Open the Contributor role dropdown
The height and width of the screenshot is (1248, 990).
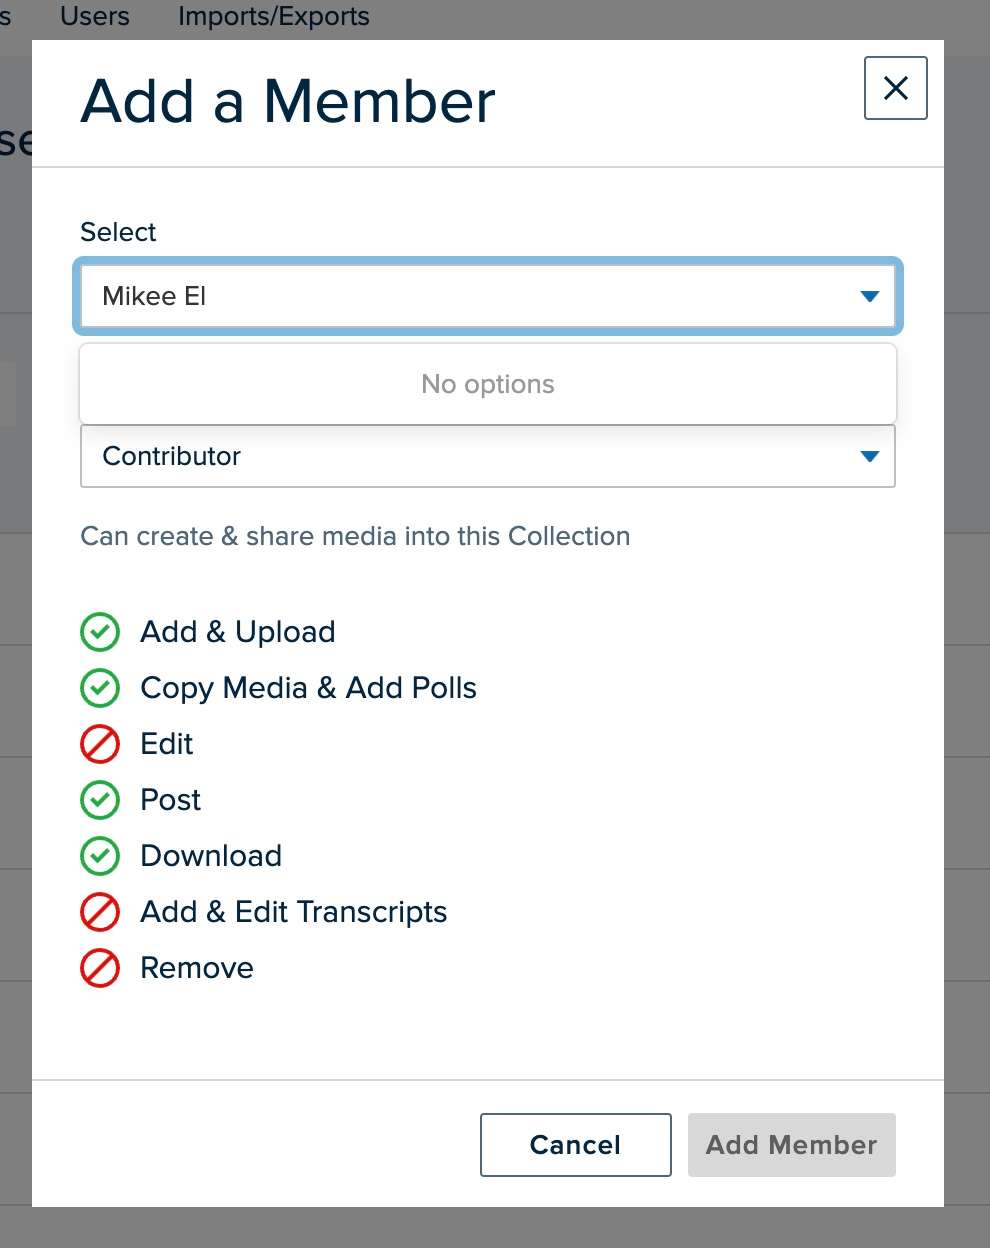(x=487, y=456)
